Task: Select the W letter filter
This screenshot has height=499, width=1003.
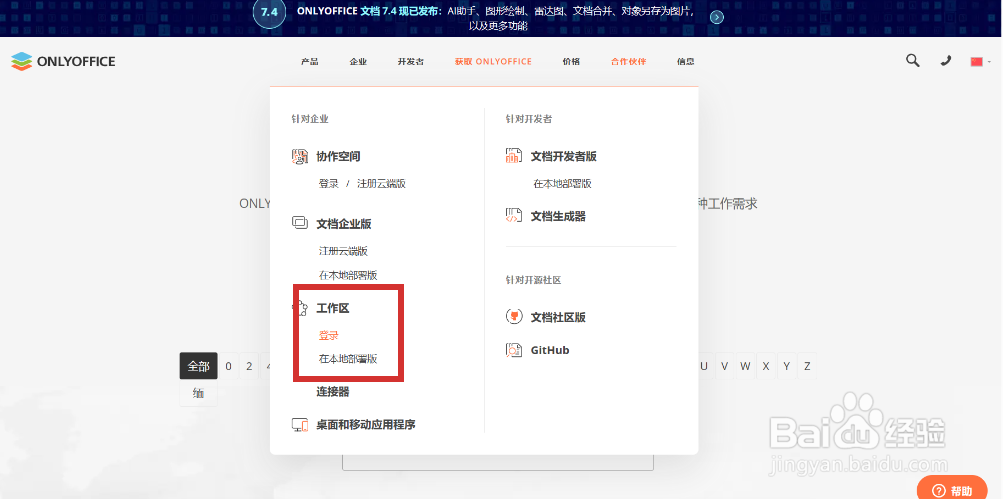Action: 745,366
